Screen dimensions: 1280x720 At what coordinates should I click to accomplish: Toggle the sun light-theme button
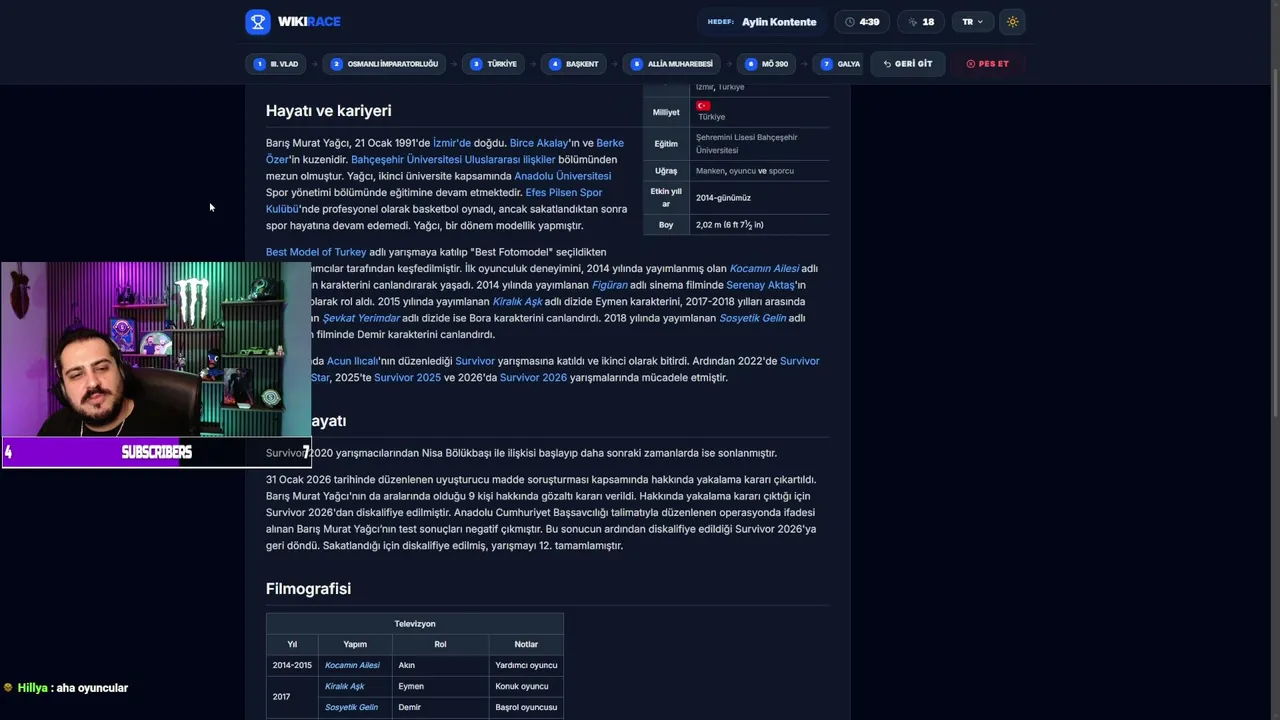(x=1012, y=22)
